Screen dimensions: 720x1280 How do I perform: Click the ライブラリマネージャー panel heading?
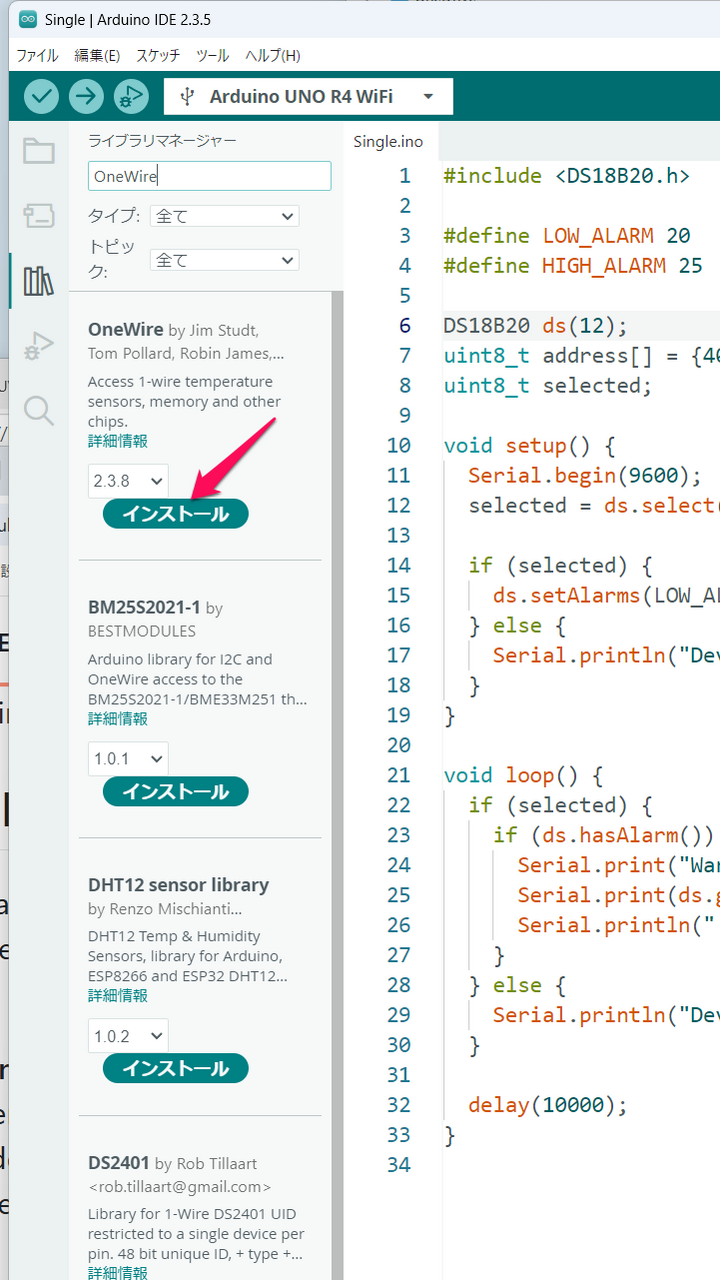[162, 140]
